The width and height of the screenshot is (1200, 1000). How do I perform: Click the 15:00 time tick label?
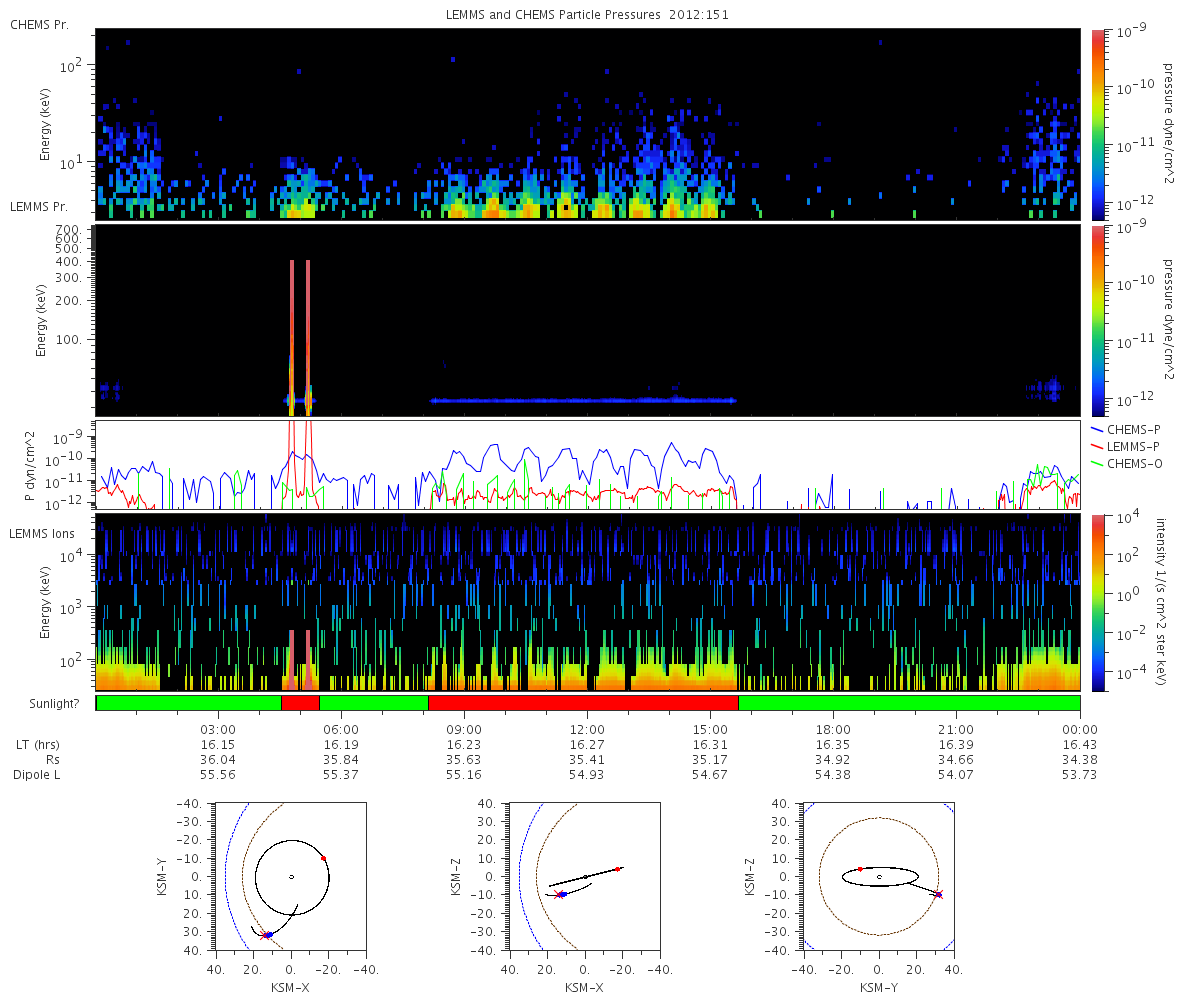tap(710, 730)
